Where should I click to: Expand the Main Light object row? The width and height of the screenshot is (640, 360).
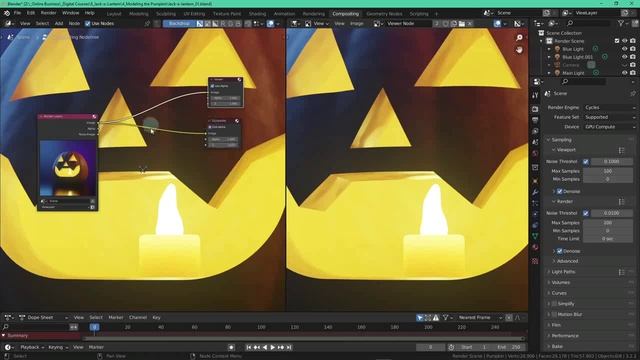pyautogui.click(x=549, y=73)
